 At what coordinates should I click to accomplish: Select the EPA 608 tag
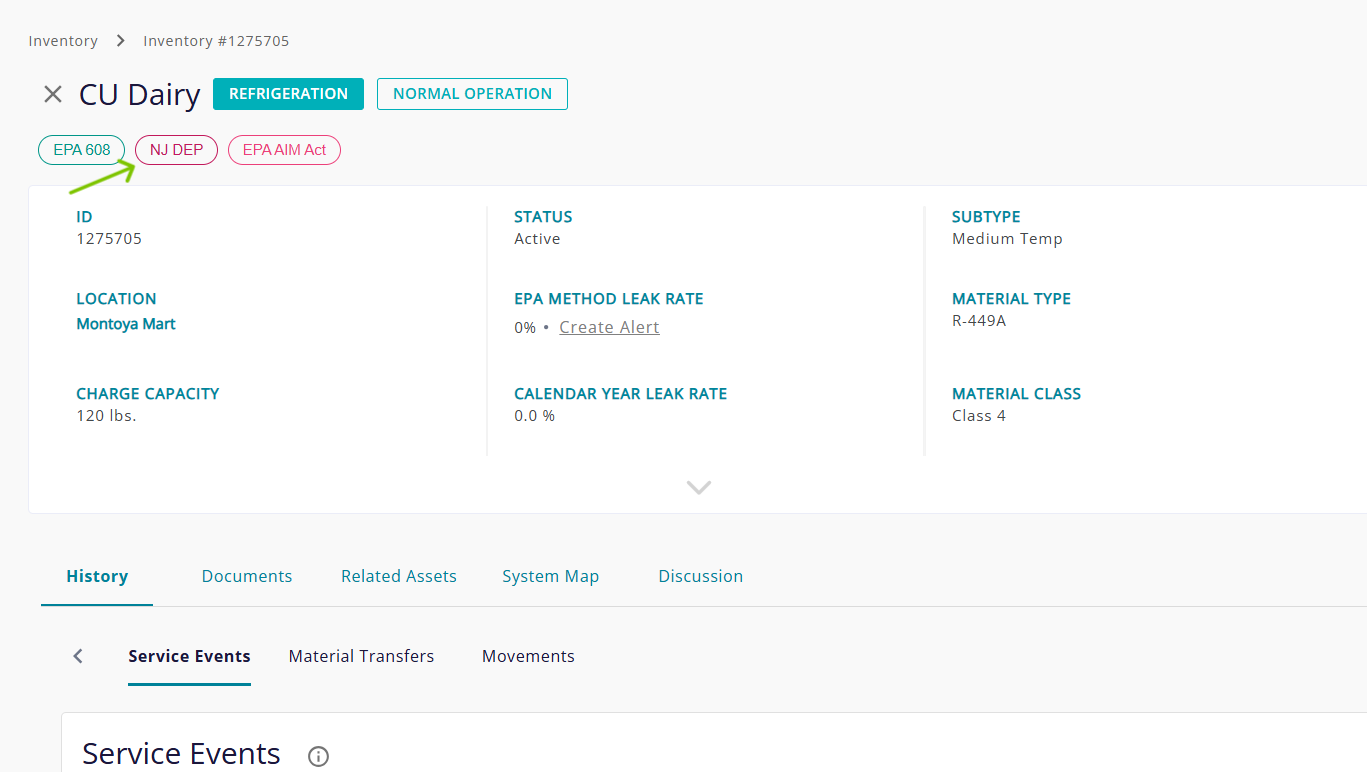point(82,150)
